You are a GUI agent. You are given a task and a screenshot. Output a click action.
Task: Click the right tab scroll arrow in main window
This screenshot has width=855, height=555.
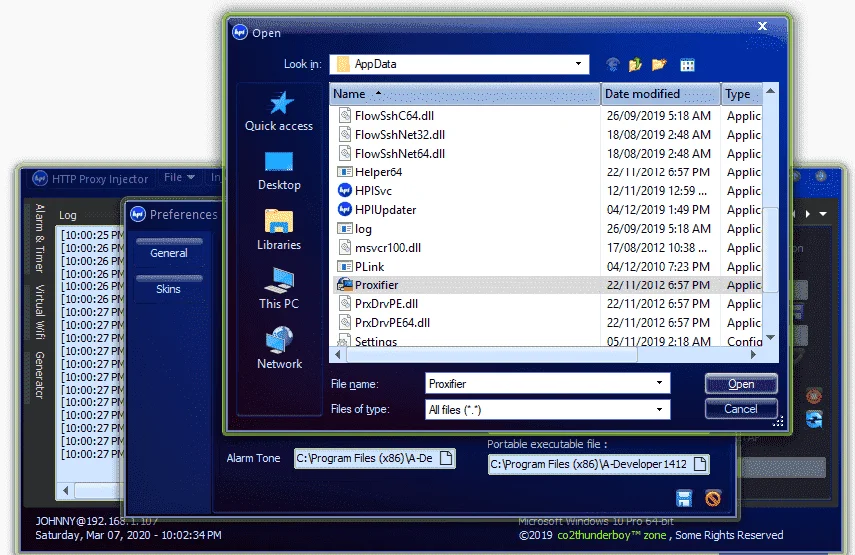point(808,214)
